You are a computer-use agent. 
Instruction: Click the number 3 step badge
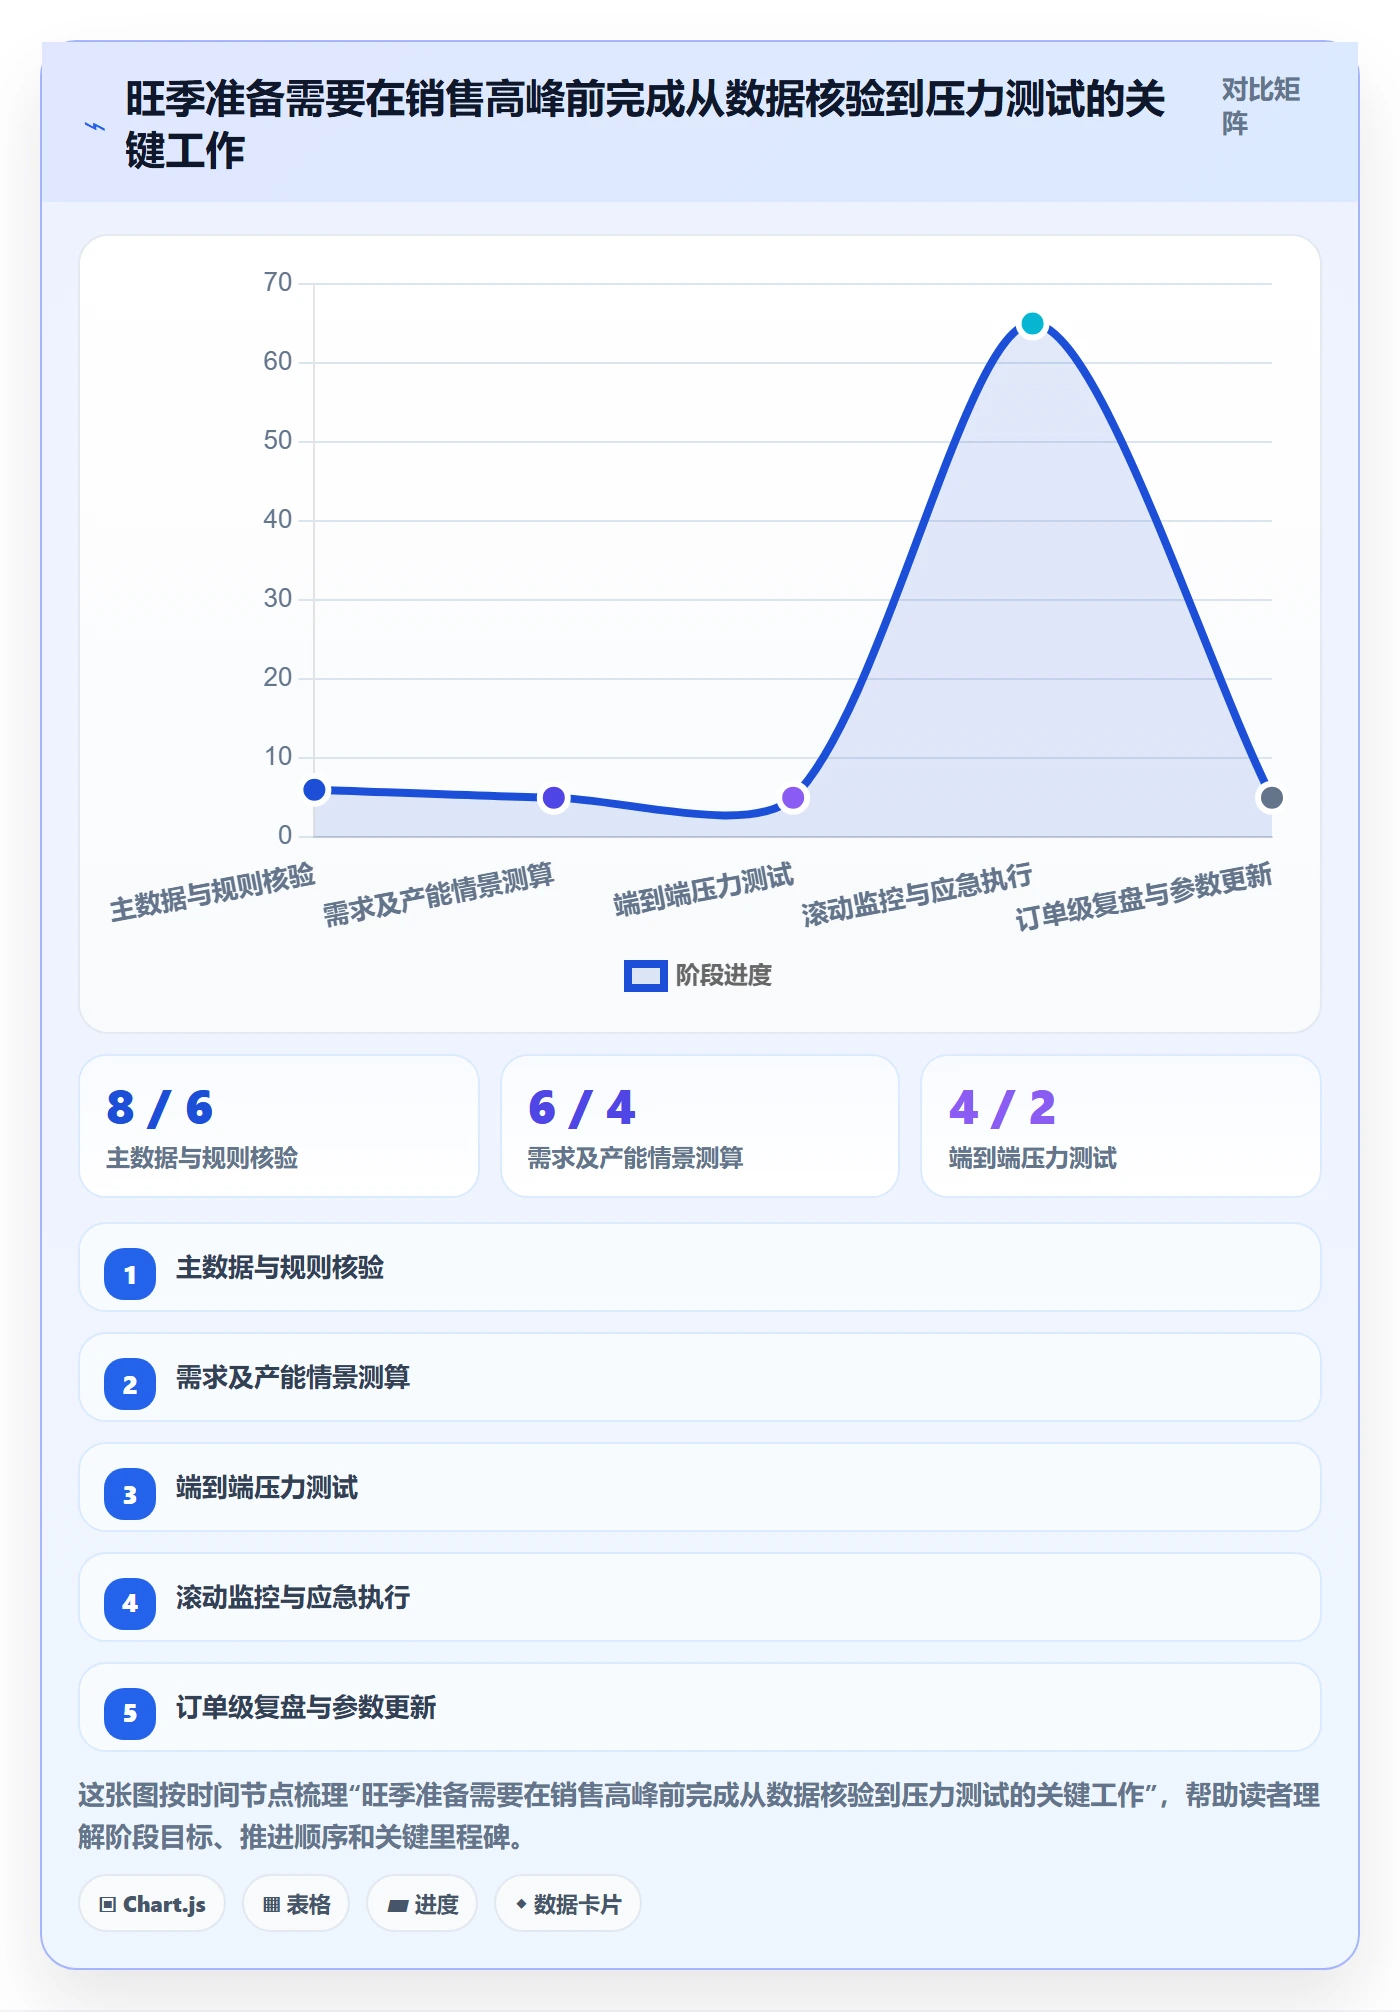point(130,1494)
